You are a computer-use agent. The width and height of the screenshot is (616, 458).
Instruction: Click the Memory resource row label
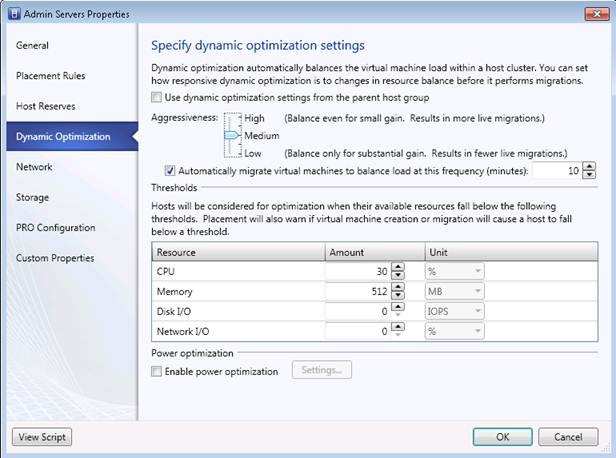(174, 291)
